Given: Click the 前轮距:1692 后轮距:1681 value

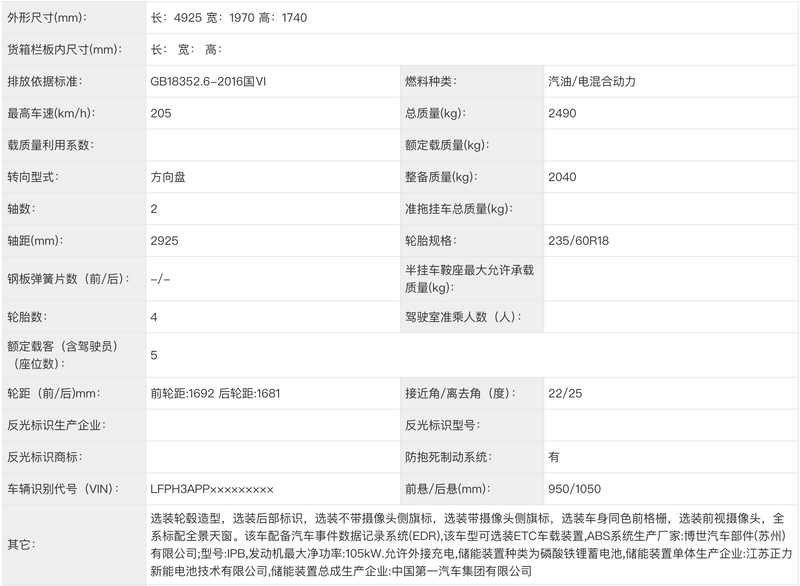Looking at the screenshot, I should 215,394.
